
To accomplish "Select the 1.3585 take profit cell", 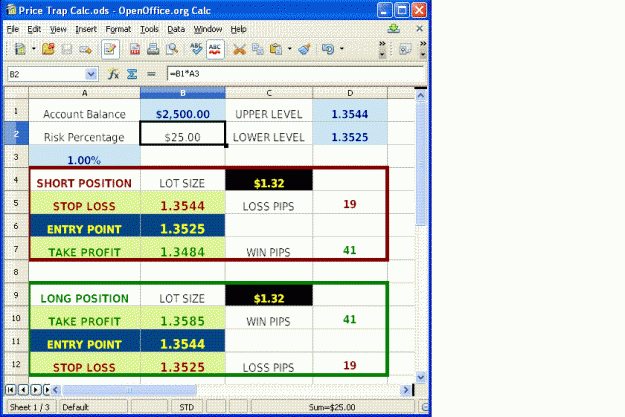I will 183,318.
